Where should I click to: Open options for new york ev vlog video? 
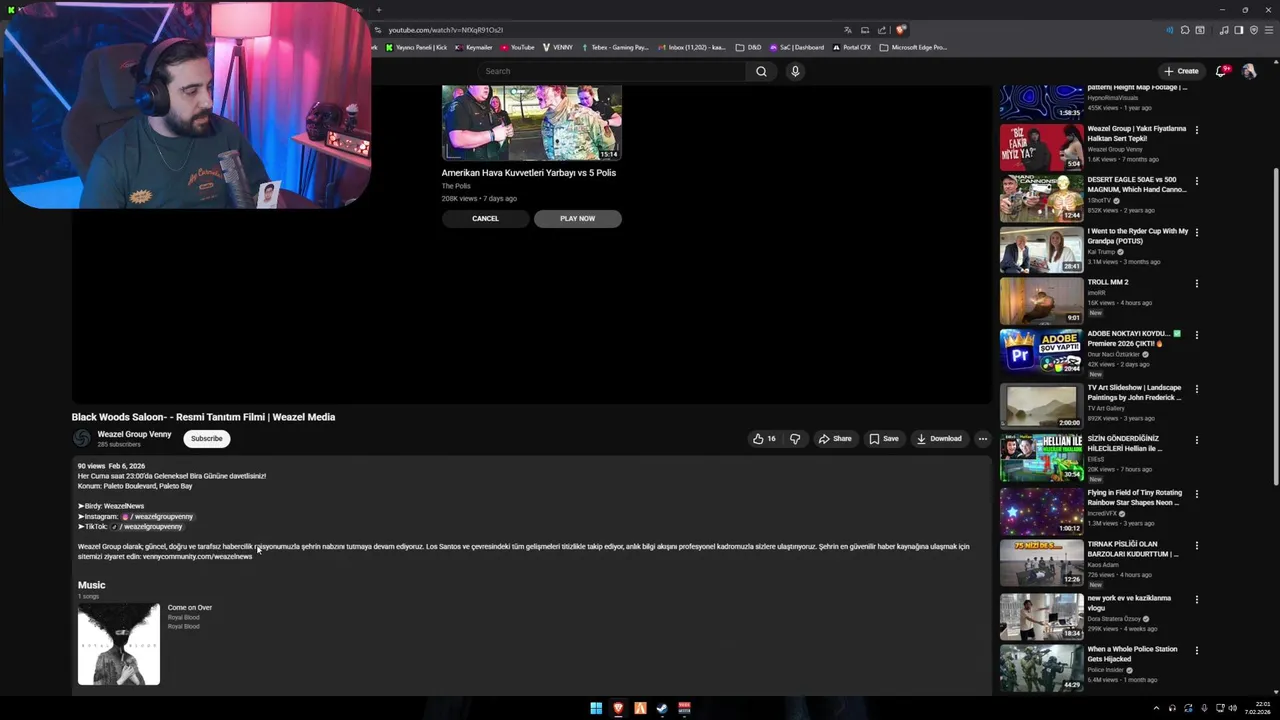click(1196, 599)
